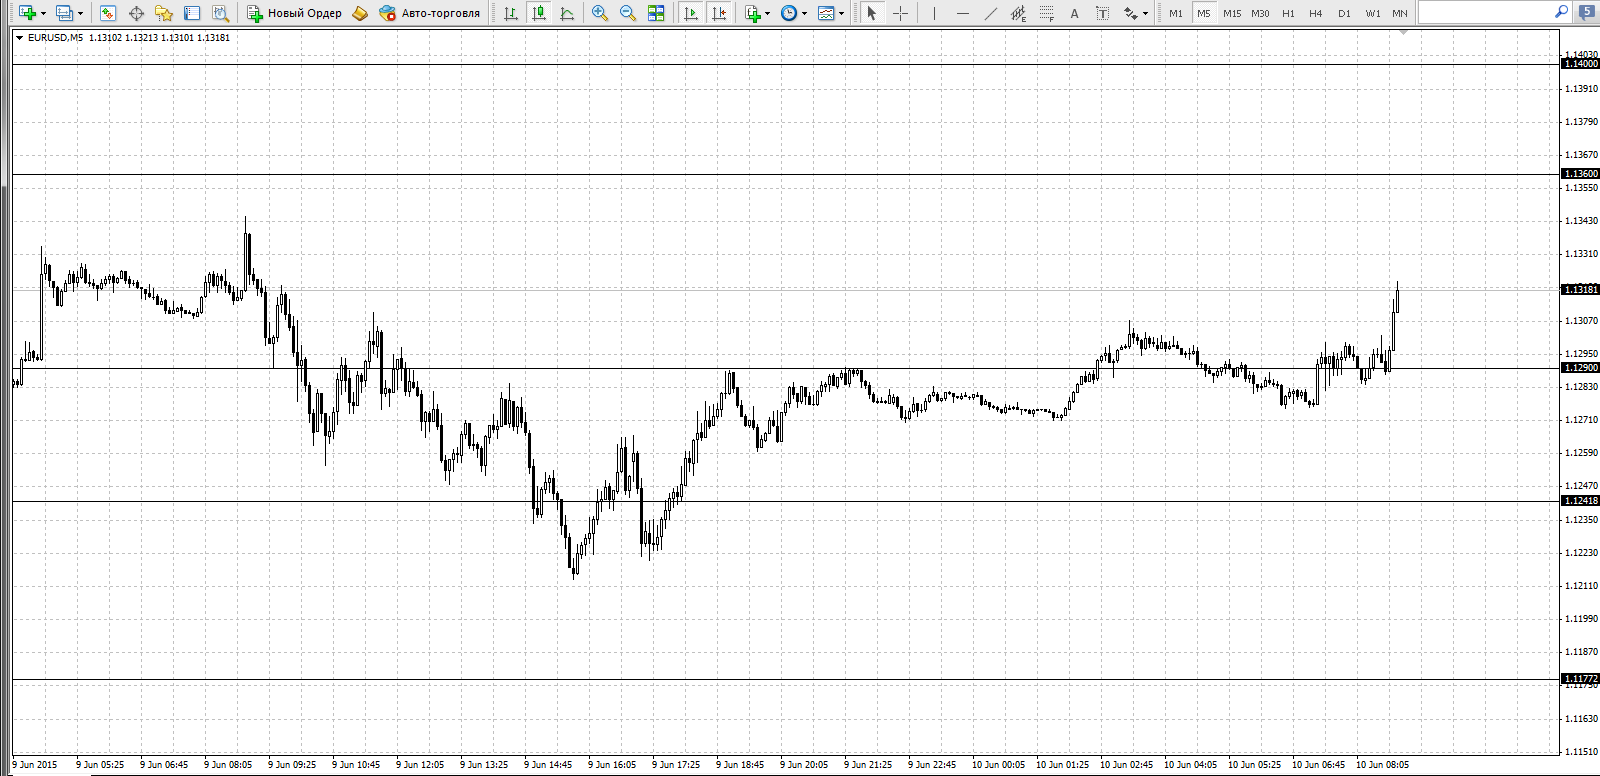
Task: Tile chart windows icon
Action: tap(656, 13)
